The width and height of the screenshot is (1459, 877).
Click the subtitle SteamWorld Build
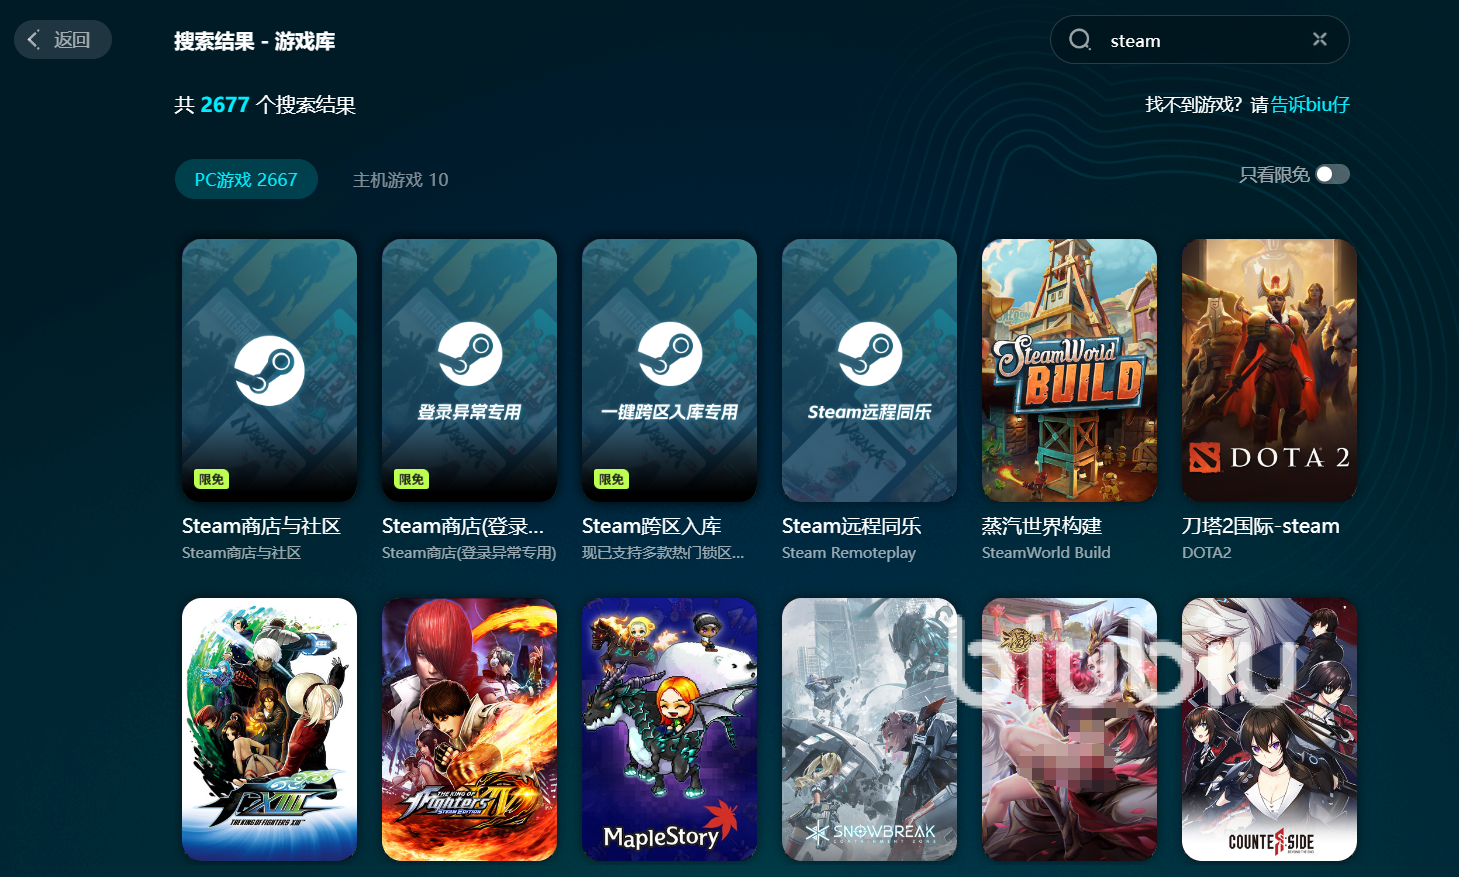point(1046,553)
